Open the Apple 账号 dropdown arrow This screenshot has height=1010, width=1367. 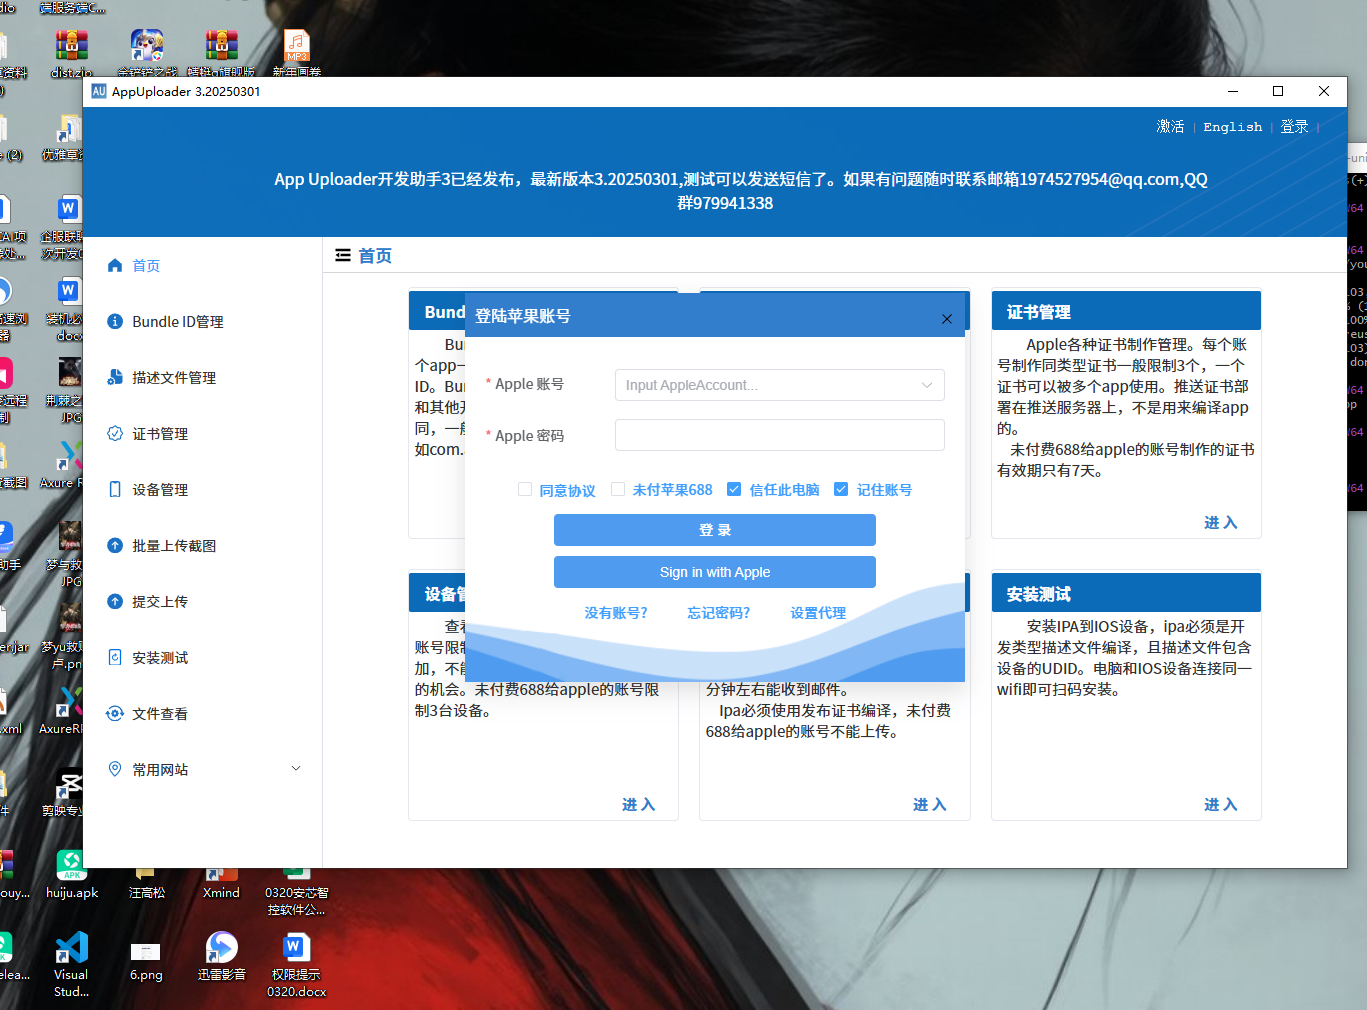coord(927,385)
